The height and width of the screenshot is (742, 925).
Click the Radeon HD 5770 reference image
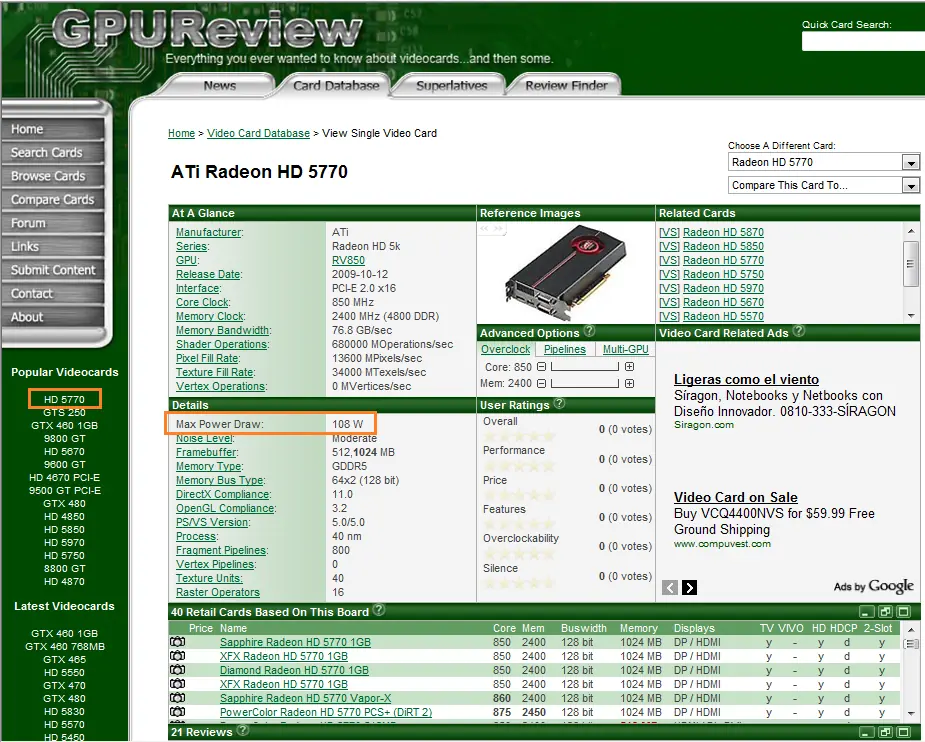565,273
